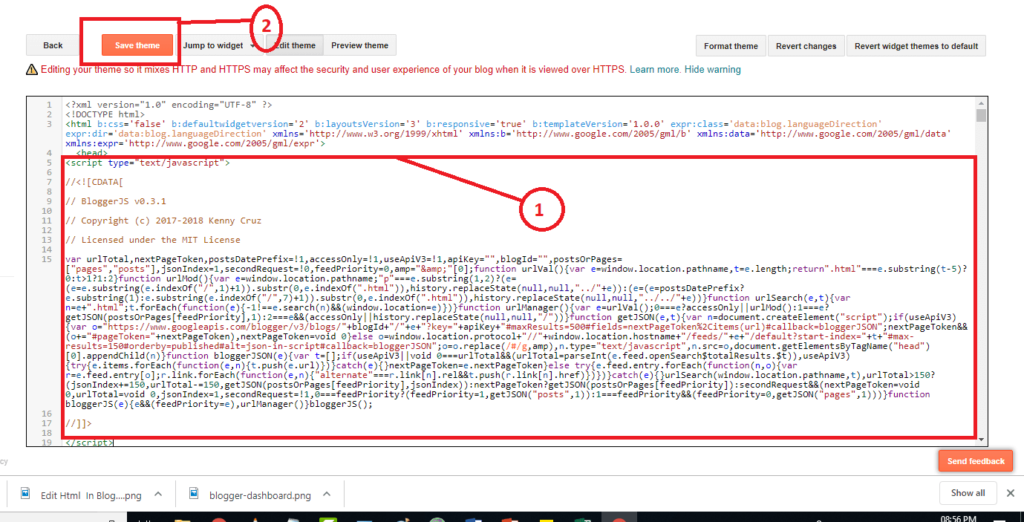Click the // BloggerJS v0.3.1 comment

[x=116, y=201]
